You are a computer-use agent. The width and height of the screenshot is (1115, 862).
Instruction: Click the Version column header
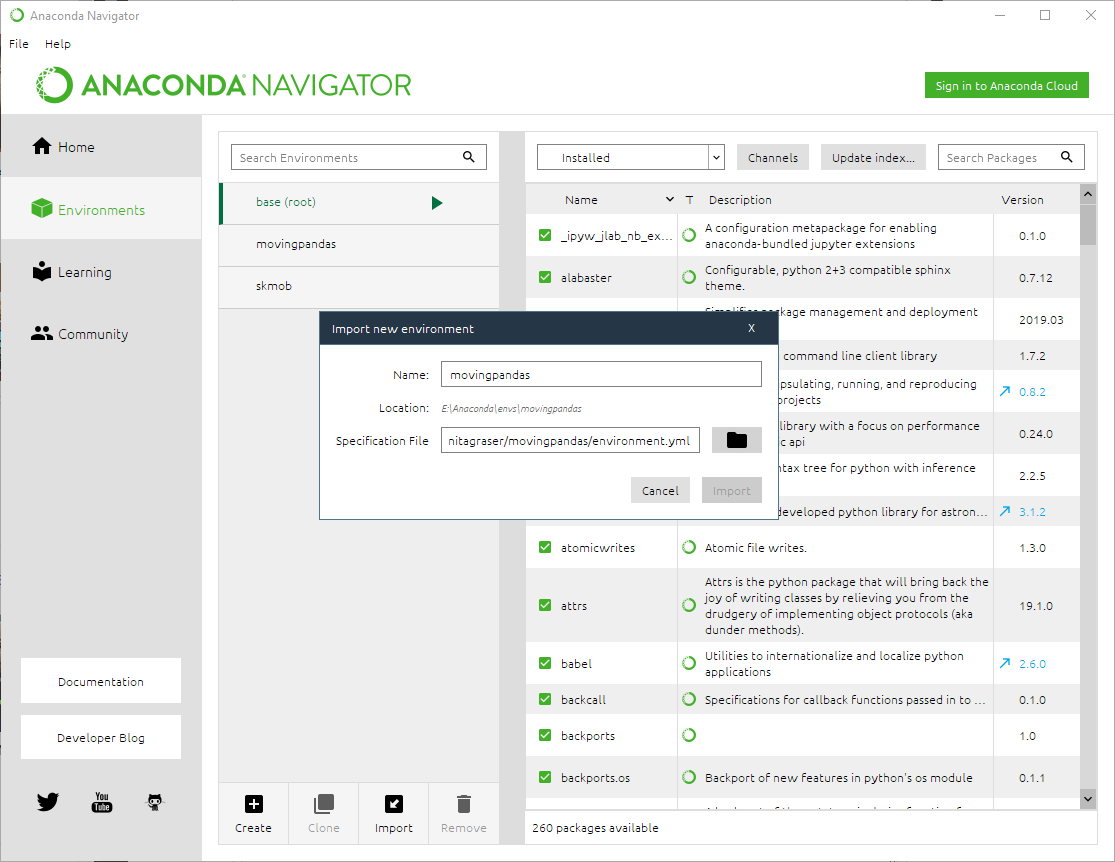point(1023,200)
